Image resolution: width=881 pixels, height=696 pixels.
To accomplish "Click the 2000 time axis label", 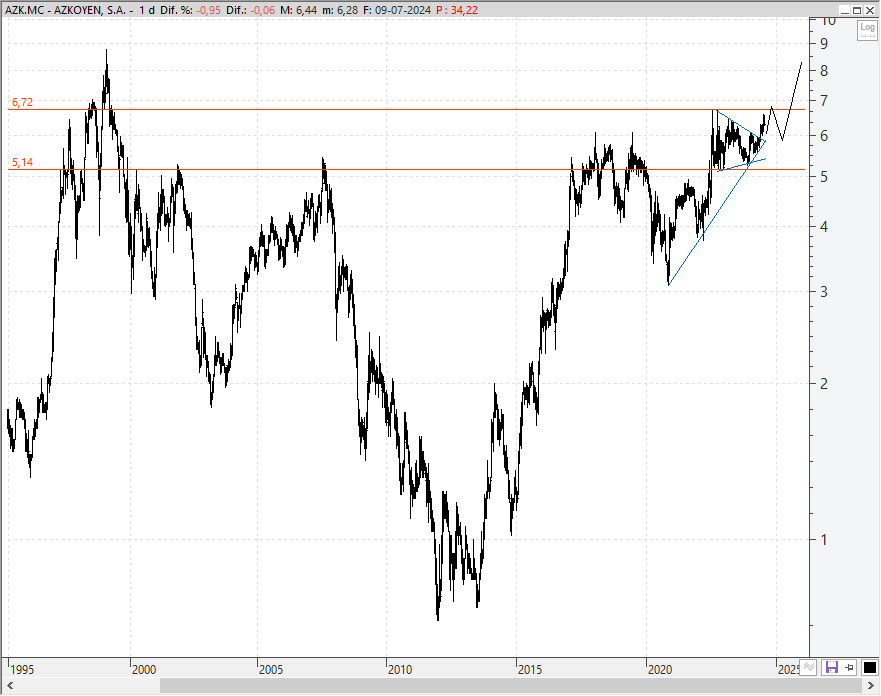I will point(144,670).
